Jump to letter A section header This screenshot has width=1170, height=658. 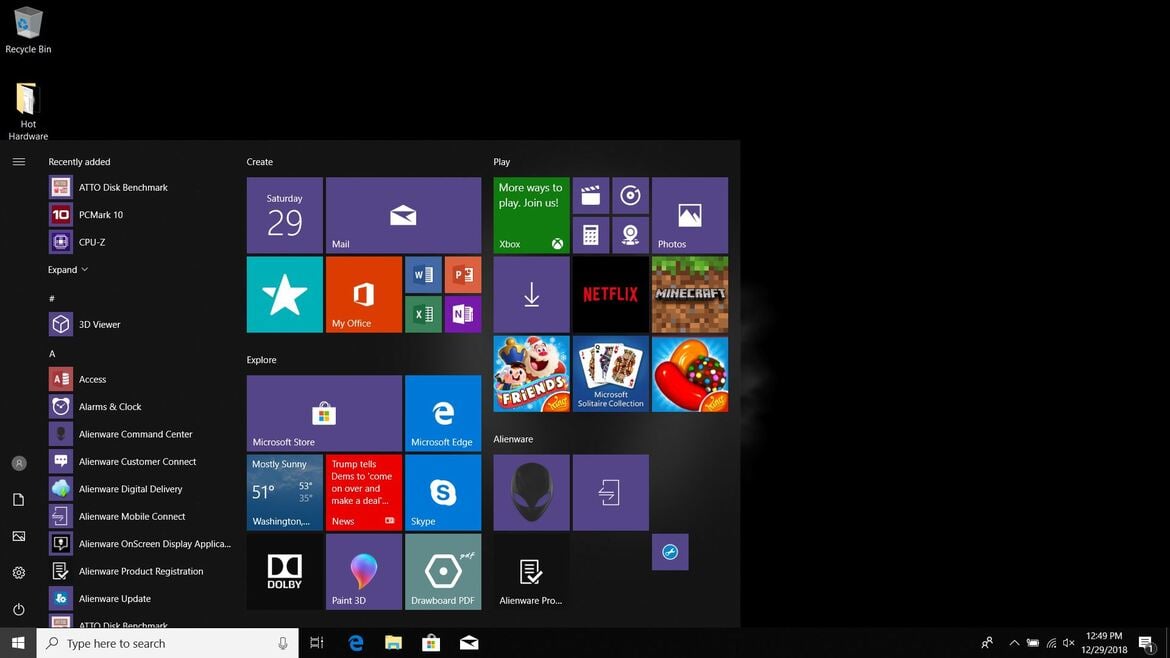coord(52,354)
